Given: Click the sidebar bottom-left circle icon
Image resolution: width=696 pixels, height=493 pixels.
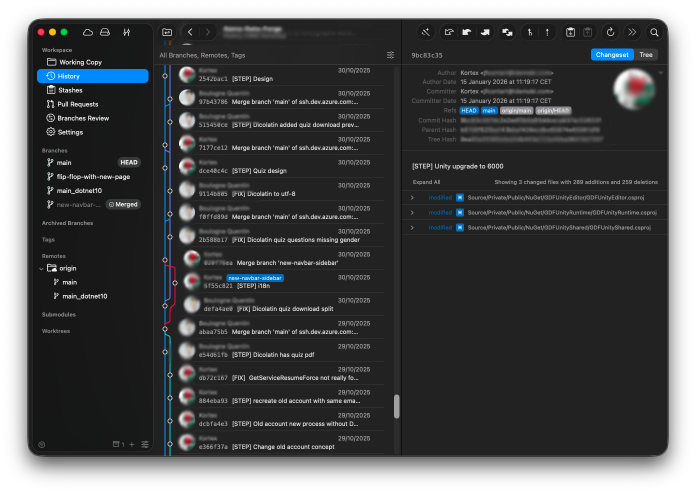Looking at the screenshot, I should click(42, 444).
